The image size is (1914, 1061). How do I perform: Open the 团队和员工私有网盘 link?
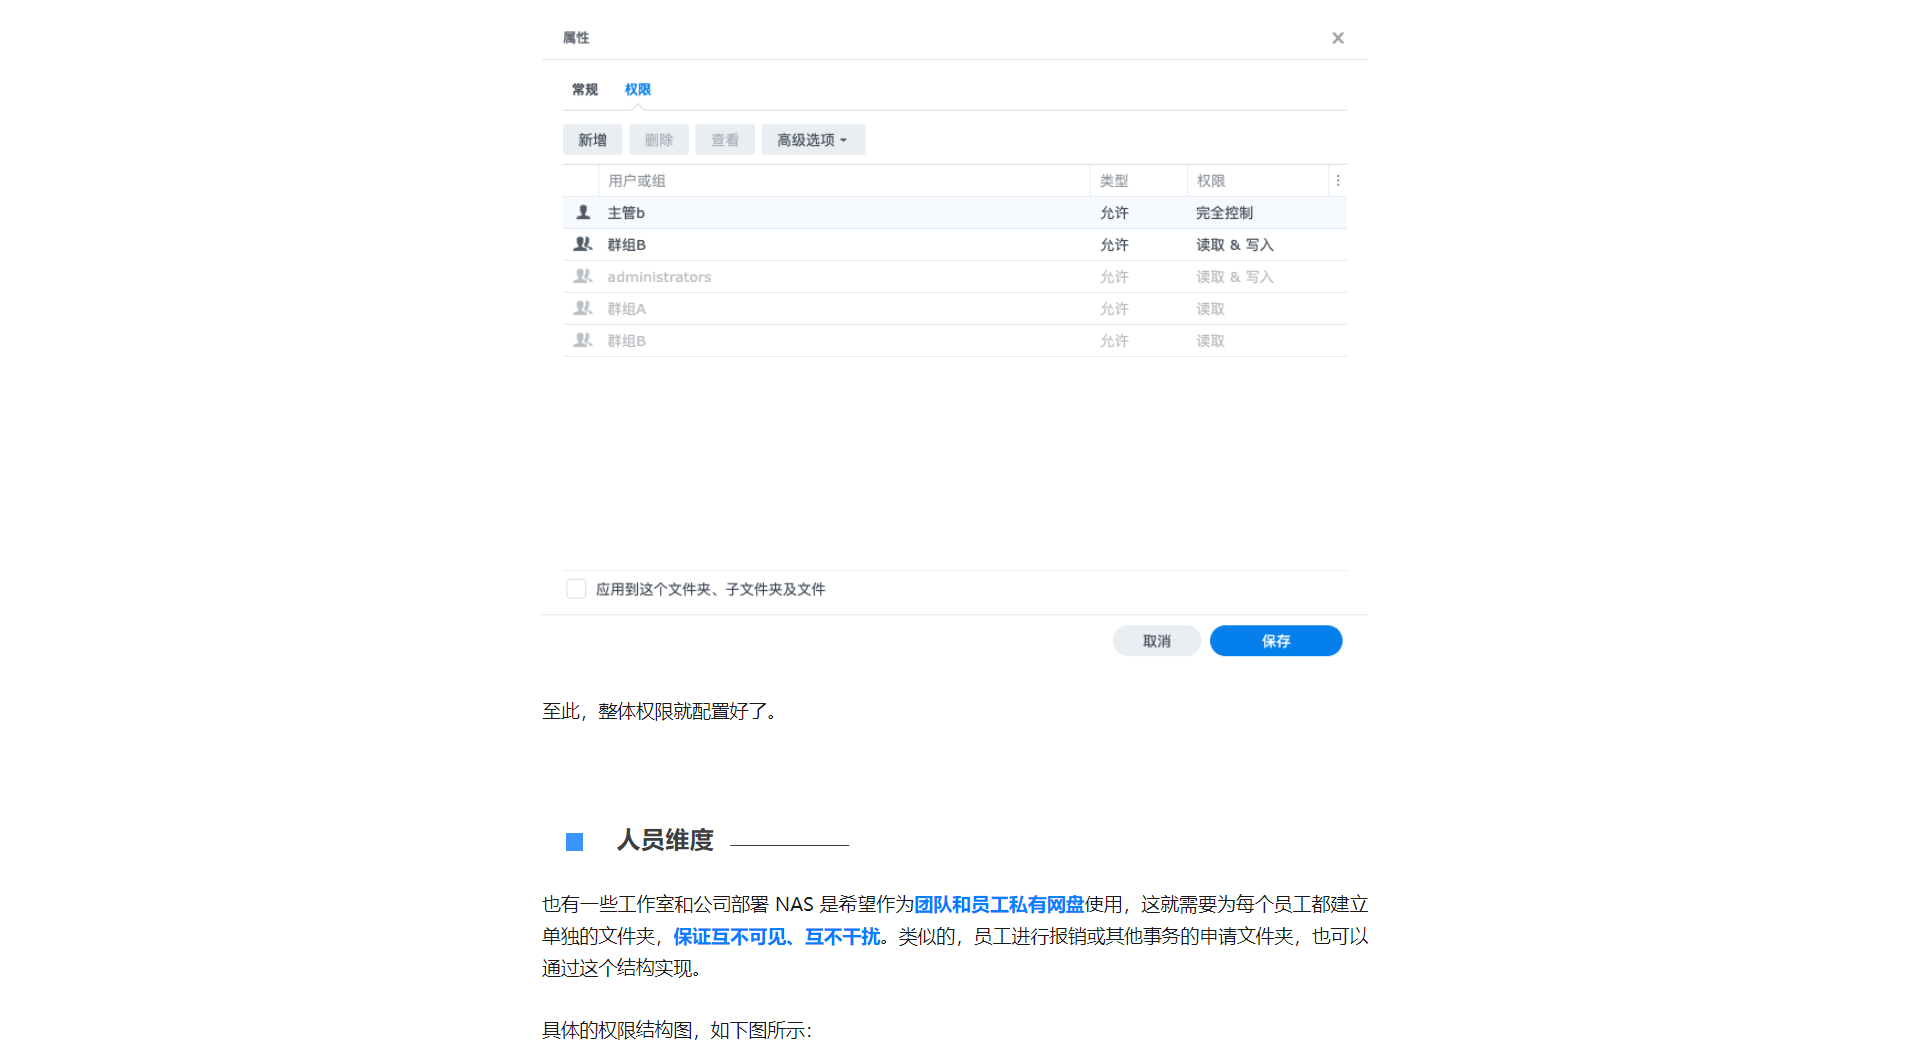click(999, 905)
